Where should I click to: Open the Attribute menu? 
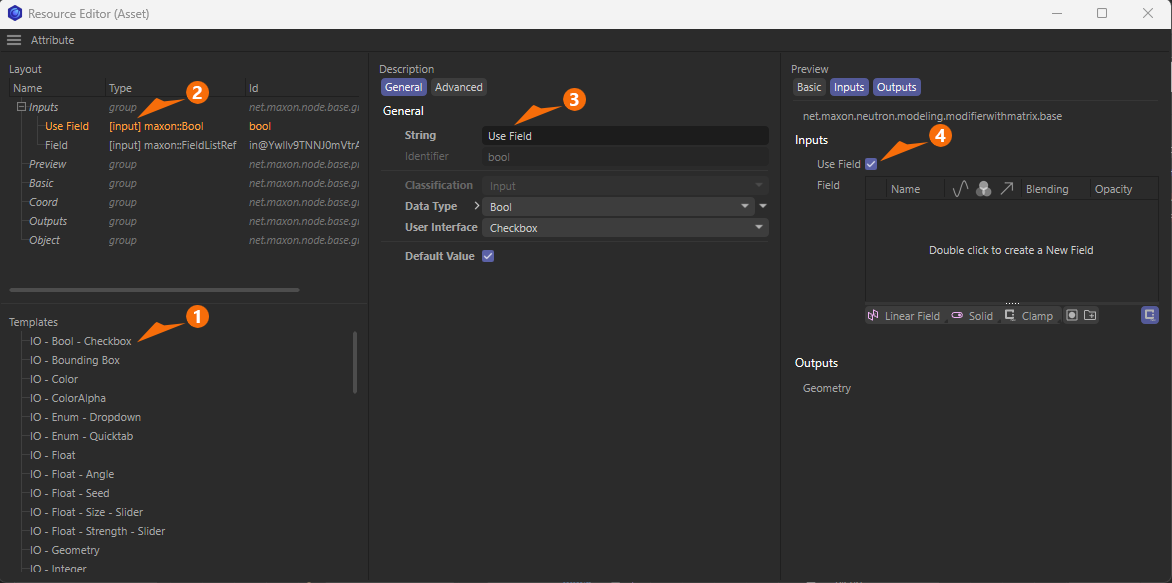pos(52,40)
